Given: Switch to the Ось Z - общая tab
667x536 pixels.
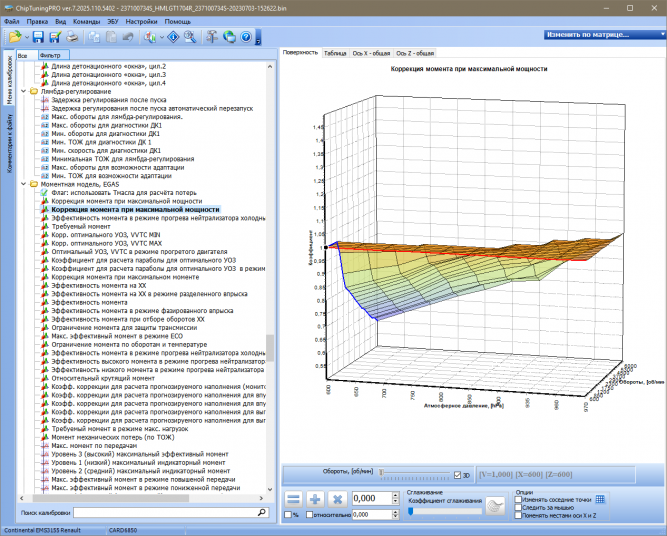Looking at the screenshot, I should click(x=415, y=53).
